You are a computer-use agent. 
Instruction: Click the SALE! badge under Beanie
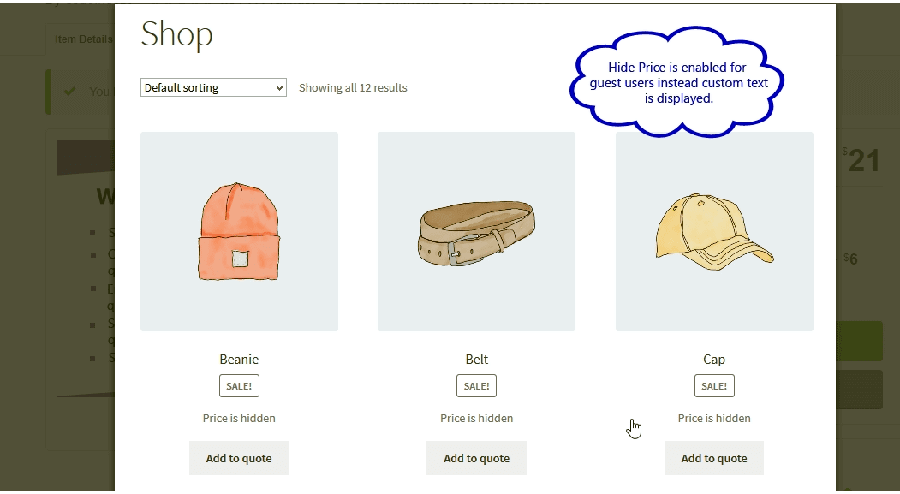[239, 386]
